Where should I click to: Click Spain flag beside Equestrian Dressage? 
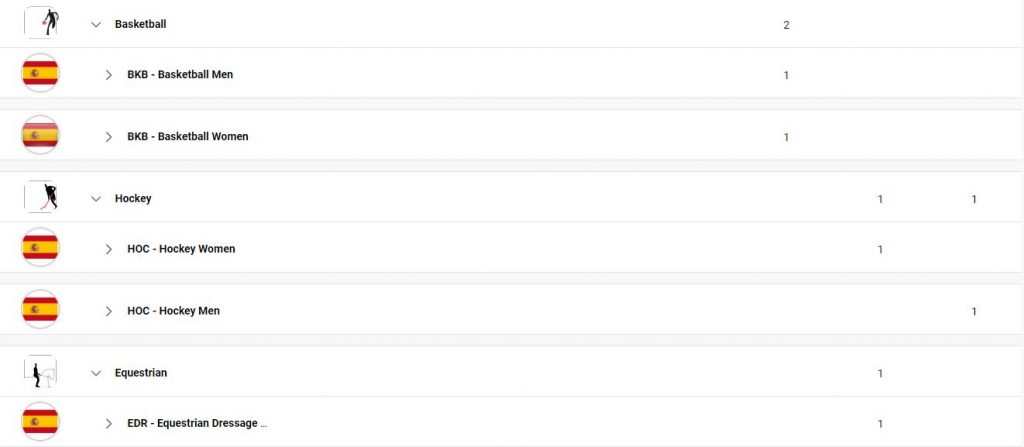pyautogui.click(x=40, y=422)
